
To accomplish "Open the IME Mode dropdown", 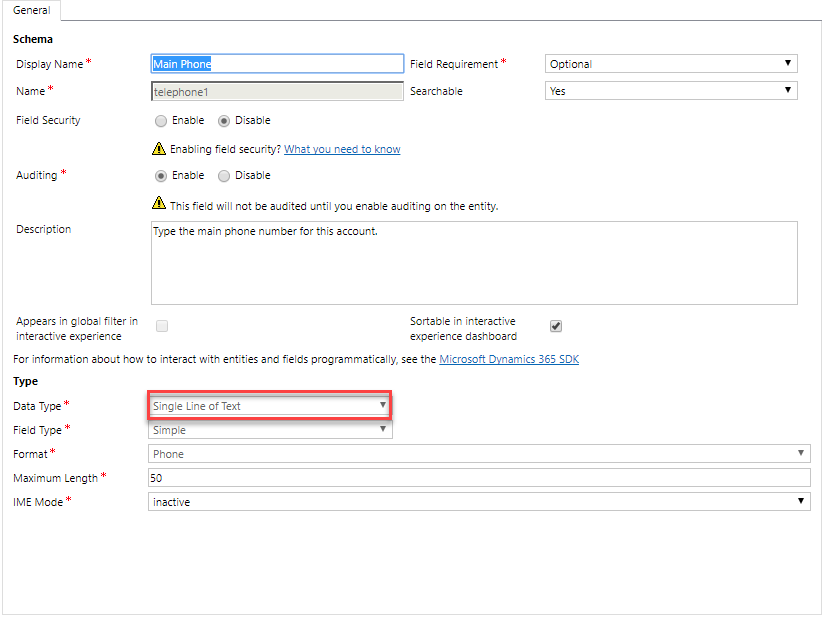I will click(478, 502).
